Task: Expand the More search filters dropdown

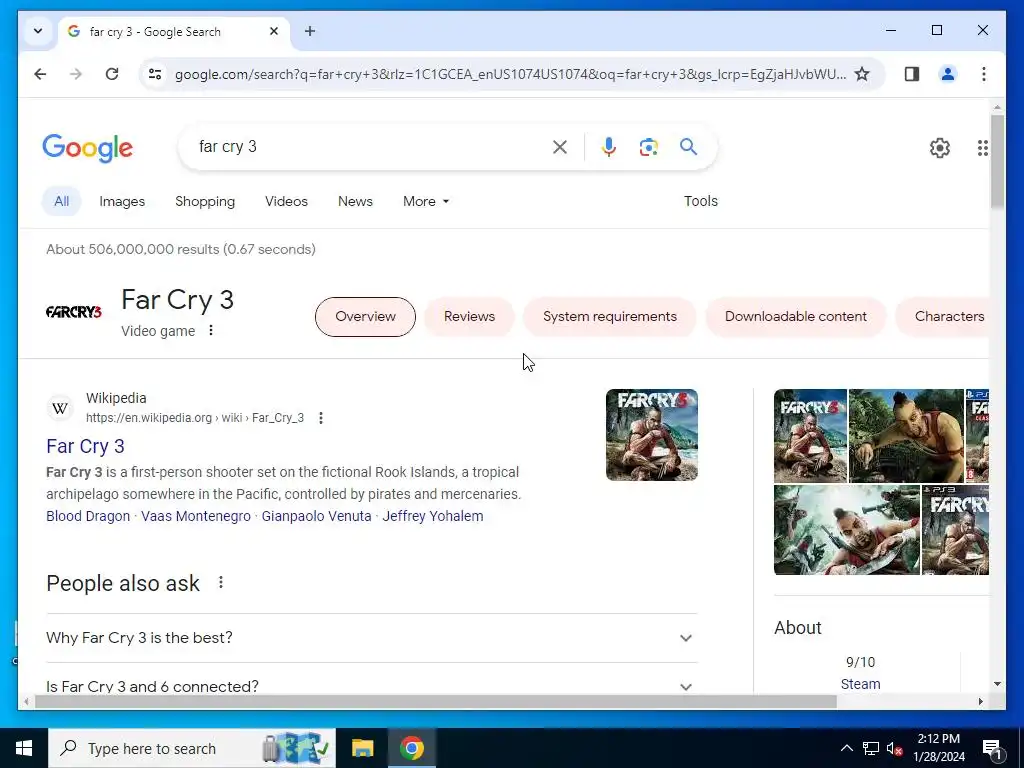Action: (426, 201)
